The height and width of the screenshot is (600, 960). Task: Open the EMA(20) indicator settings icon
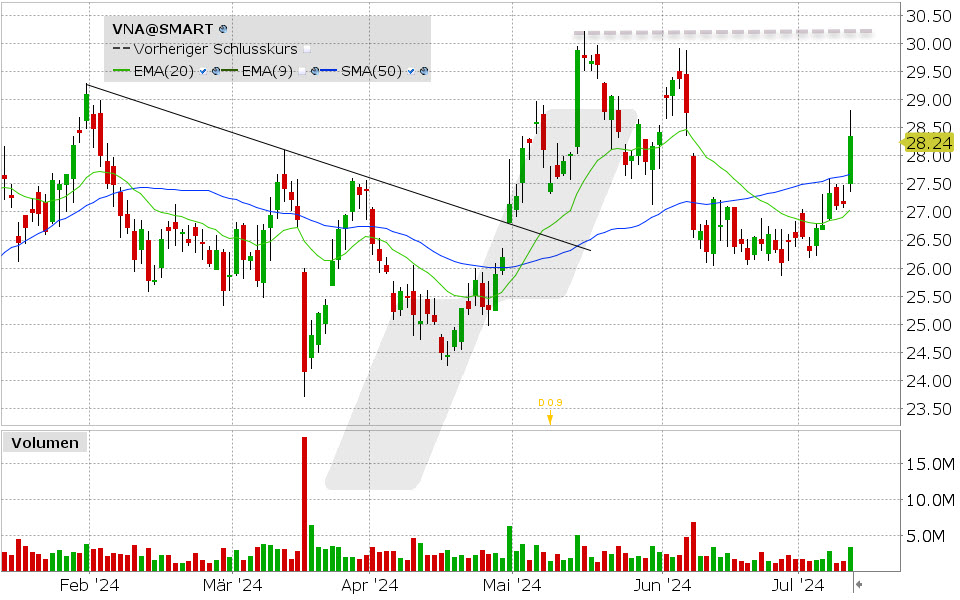[216, 71]
